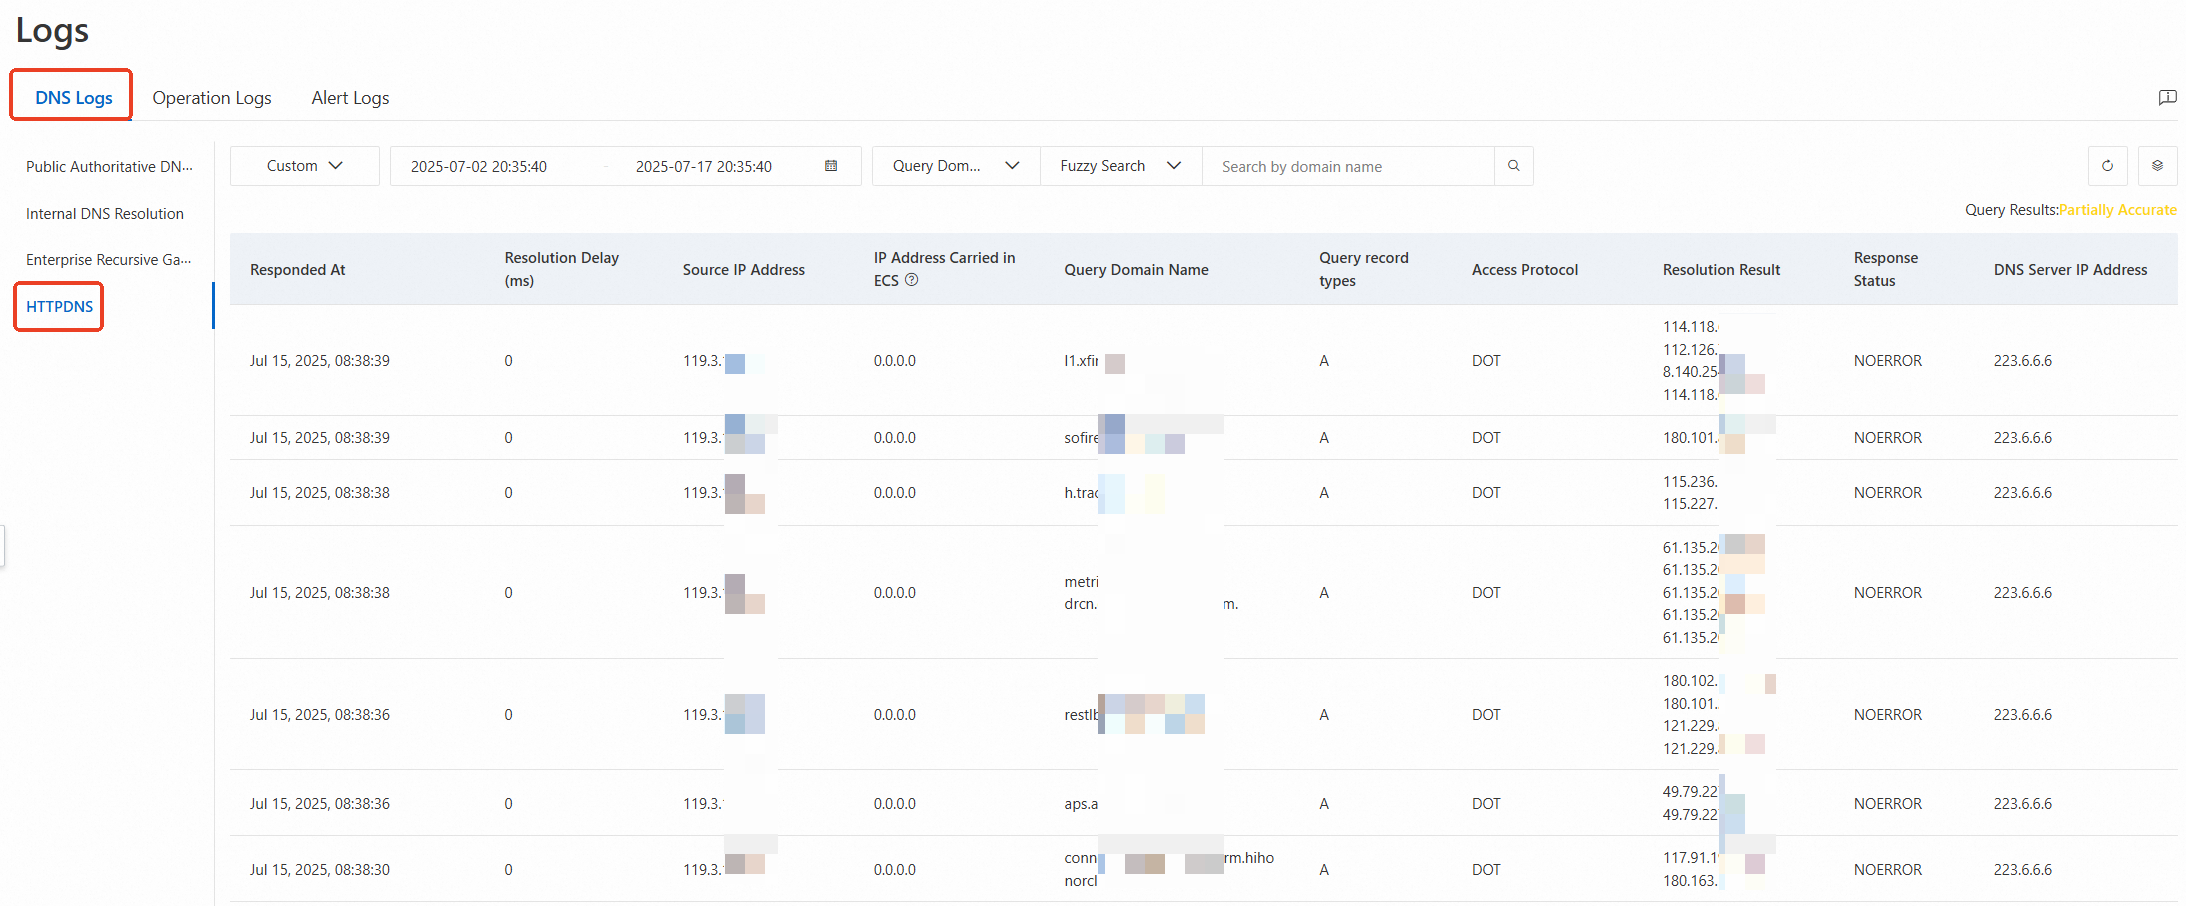Open the Alert Logs tab
The height and width of the screenshot is (906, 2186).
350,97
